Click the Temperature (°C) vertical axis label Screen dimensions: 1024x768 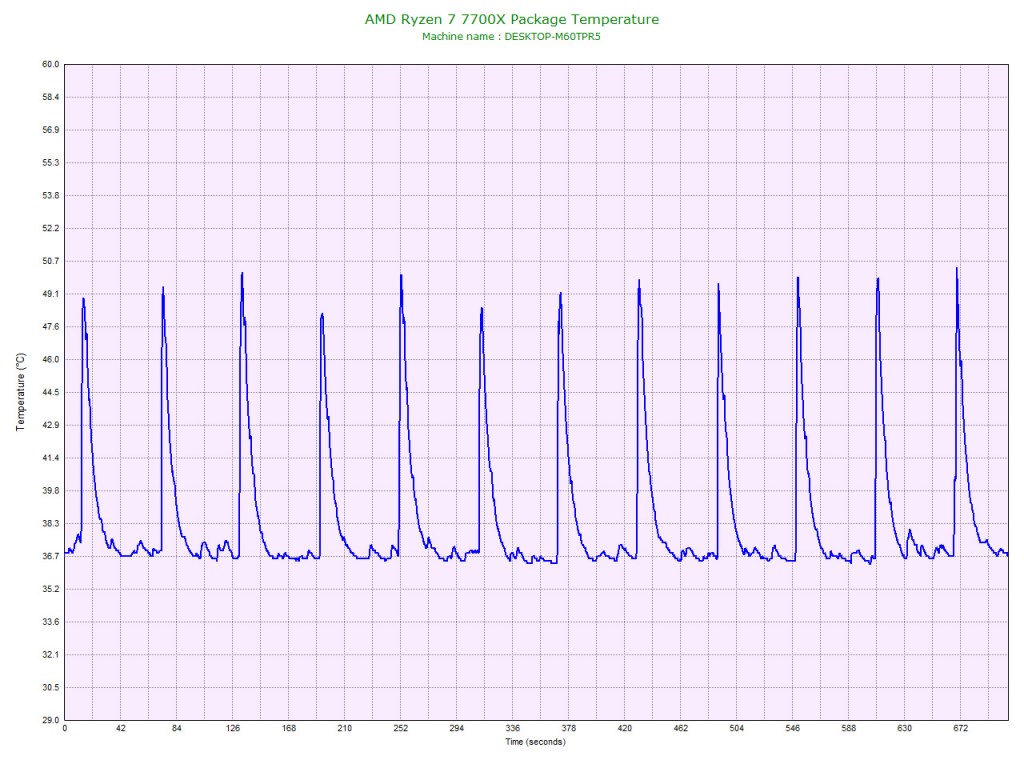click(x=20, y=392)
